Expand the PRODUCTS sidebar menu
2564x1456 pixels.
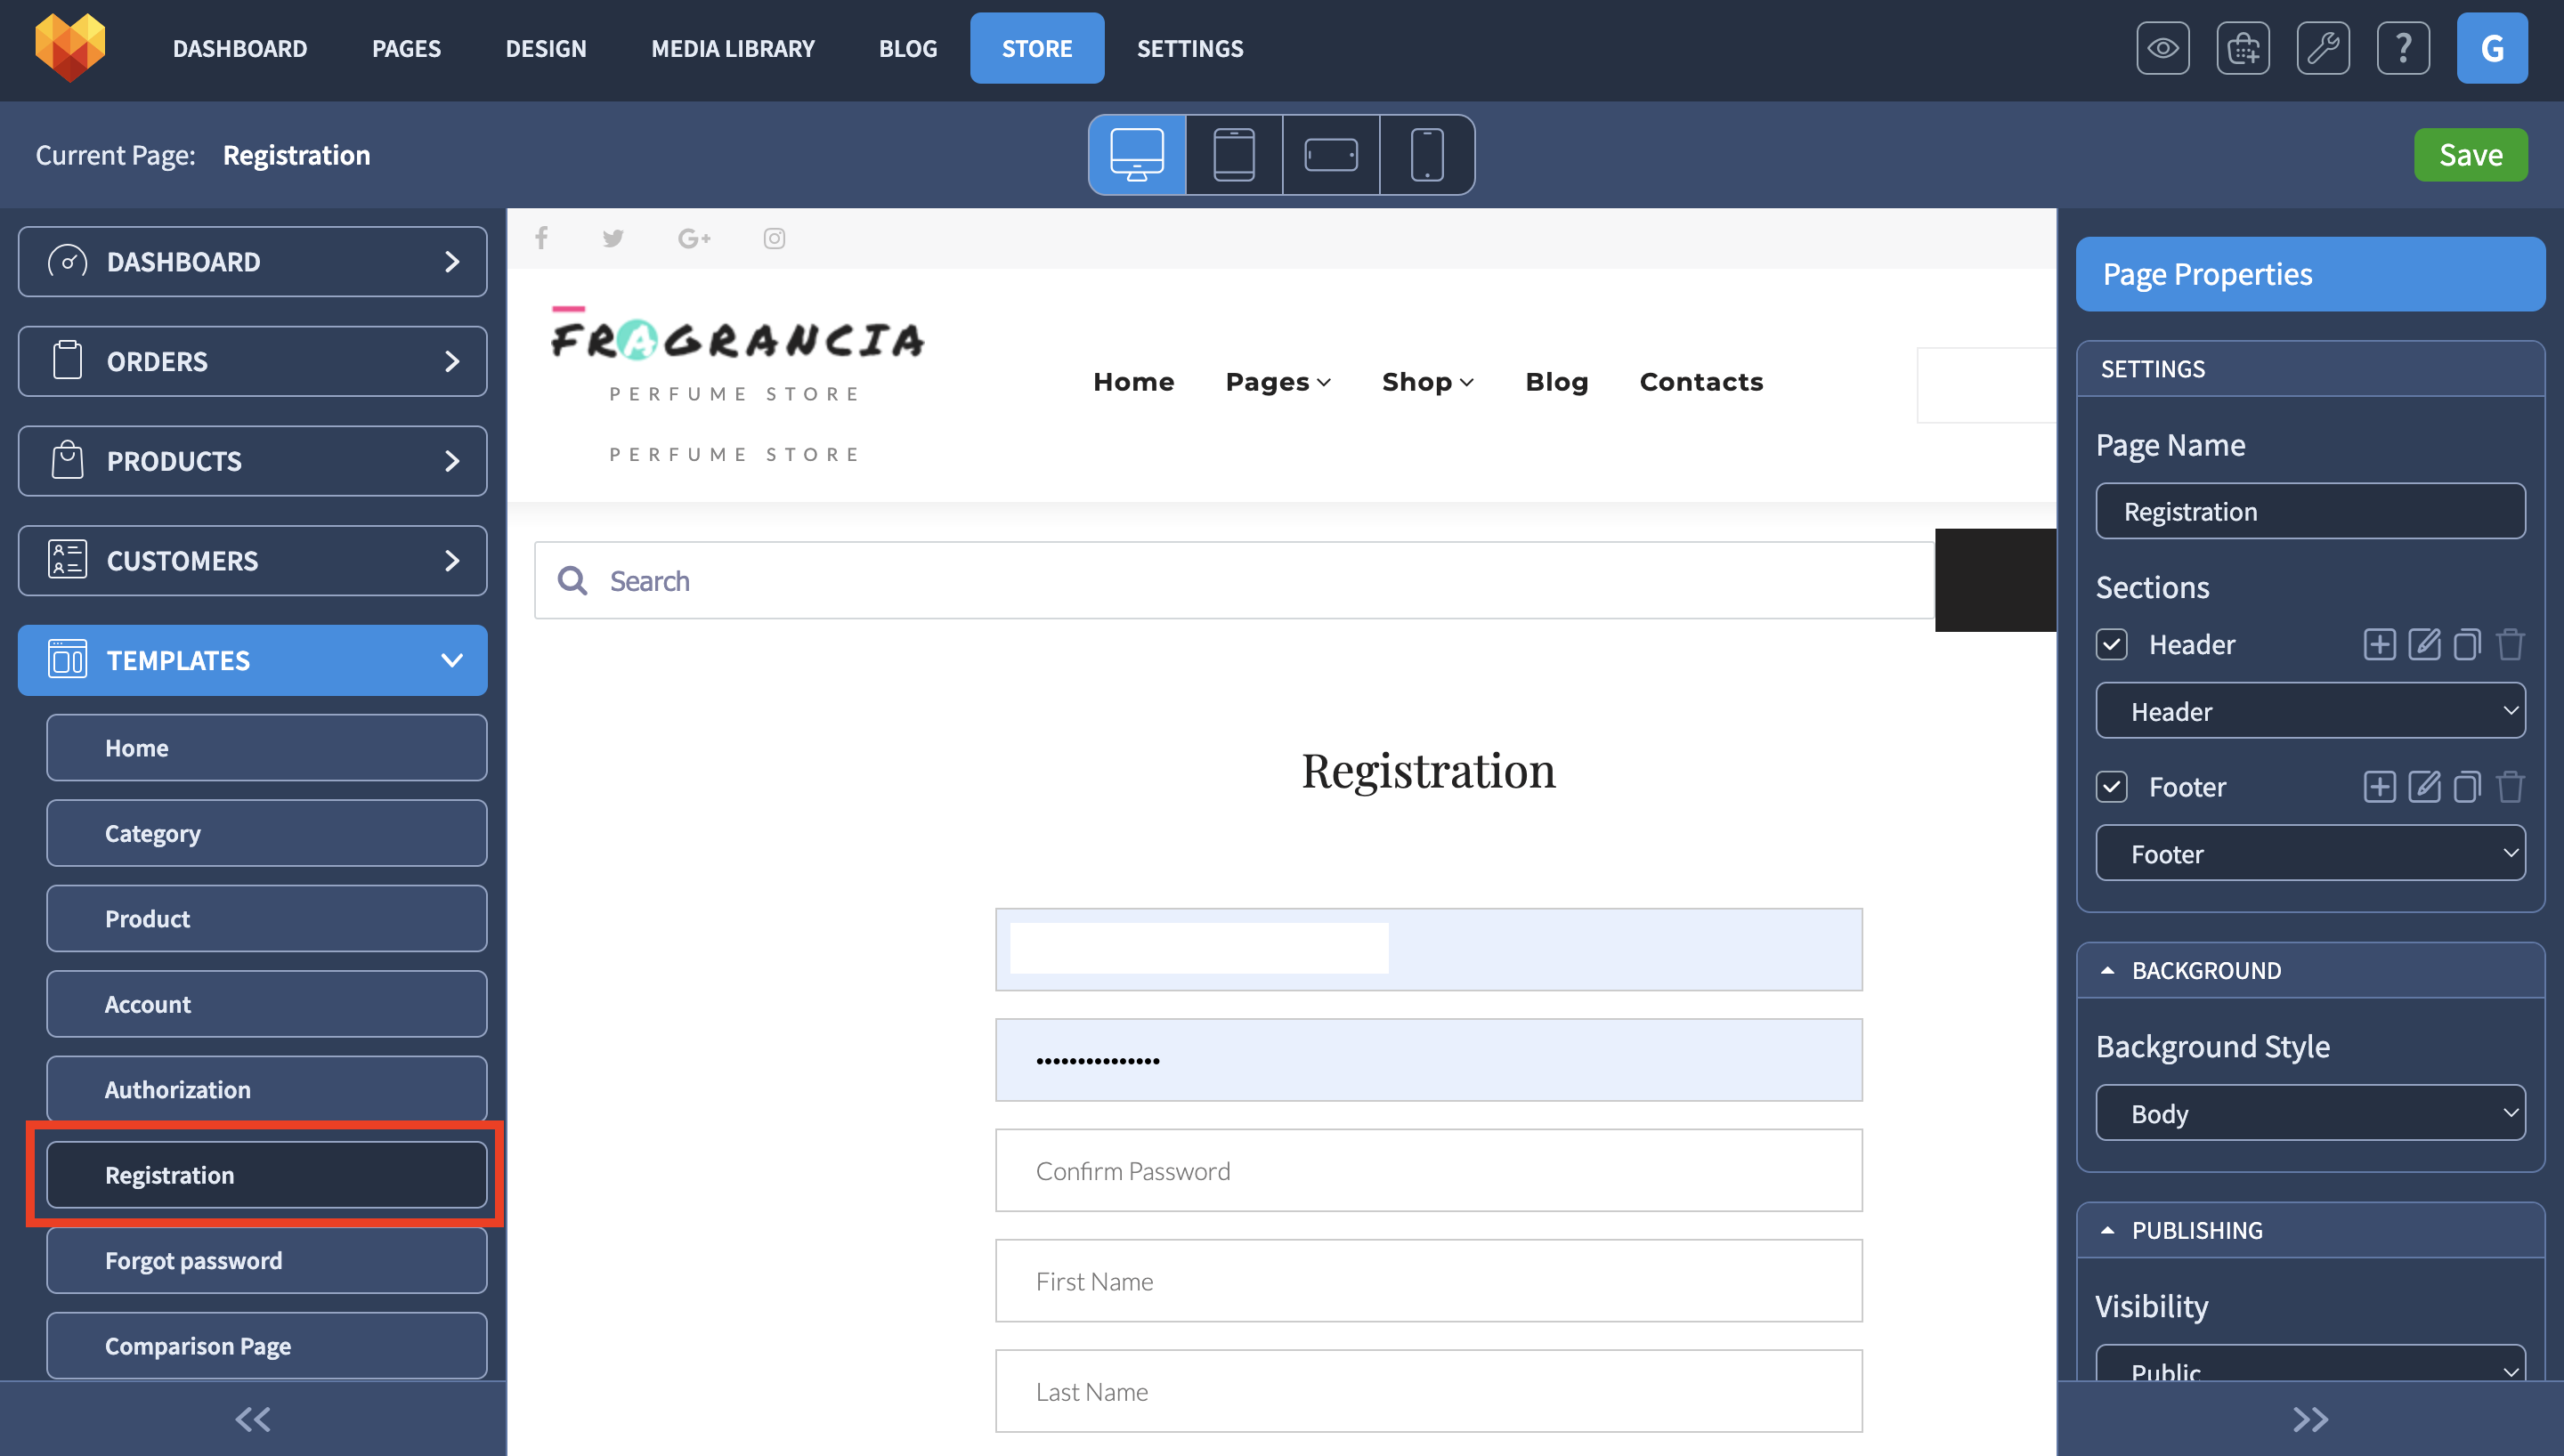click(252, 461)
